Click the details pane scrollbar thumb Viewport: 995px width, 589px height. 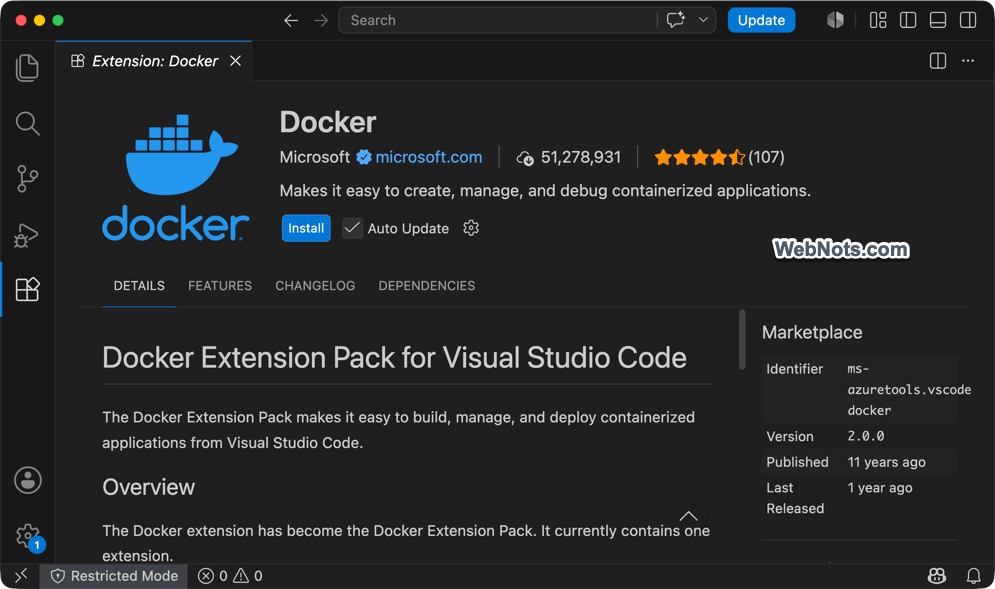pyautogui.click(x=742, y=340)
